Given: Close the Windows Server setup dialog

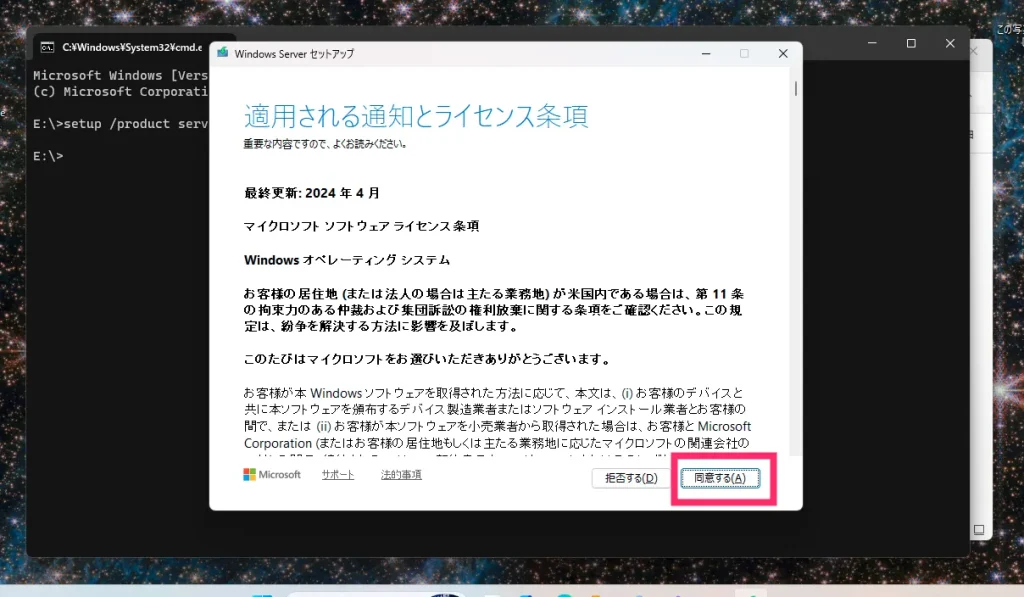Looking at the screenshot, I should (x=782, y=54).
